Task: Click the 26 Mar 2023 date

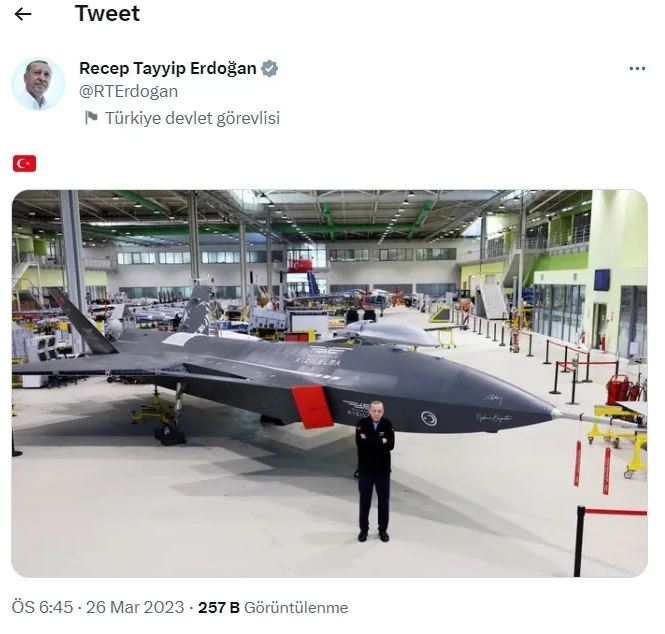Action: click(x=135, y=607)
